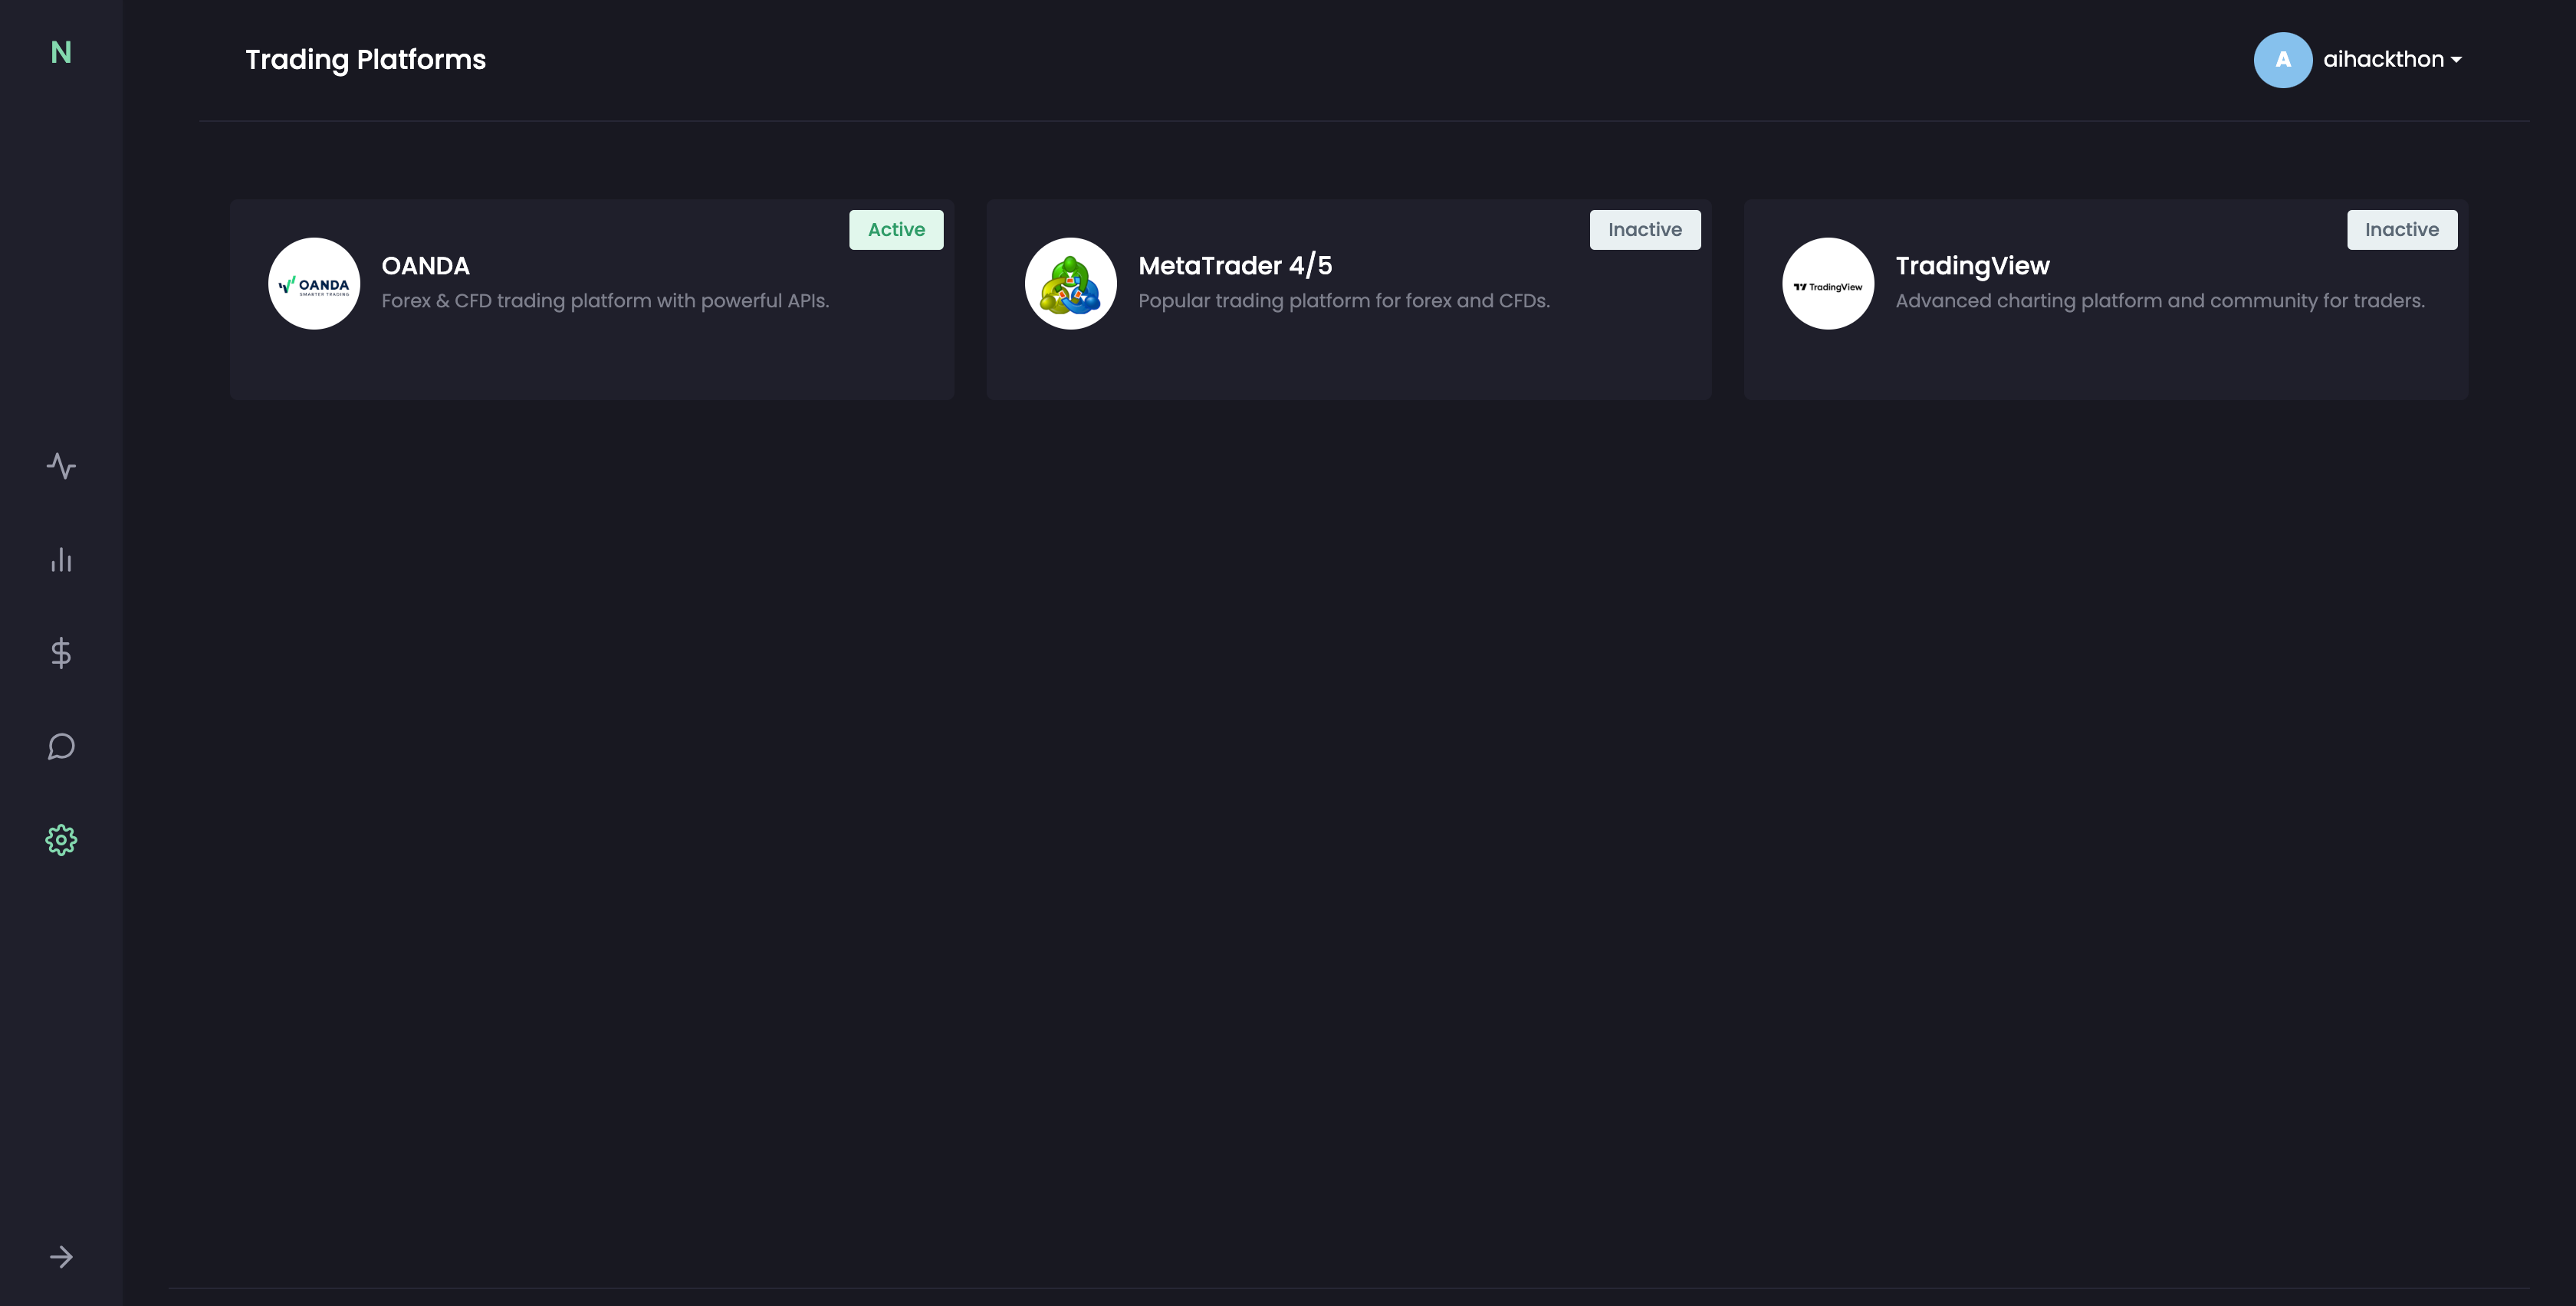Click the MetaTrader logo icon
The image size is (2576, 1306).
point(1070,284)
